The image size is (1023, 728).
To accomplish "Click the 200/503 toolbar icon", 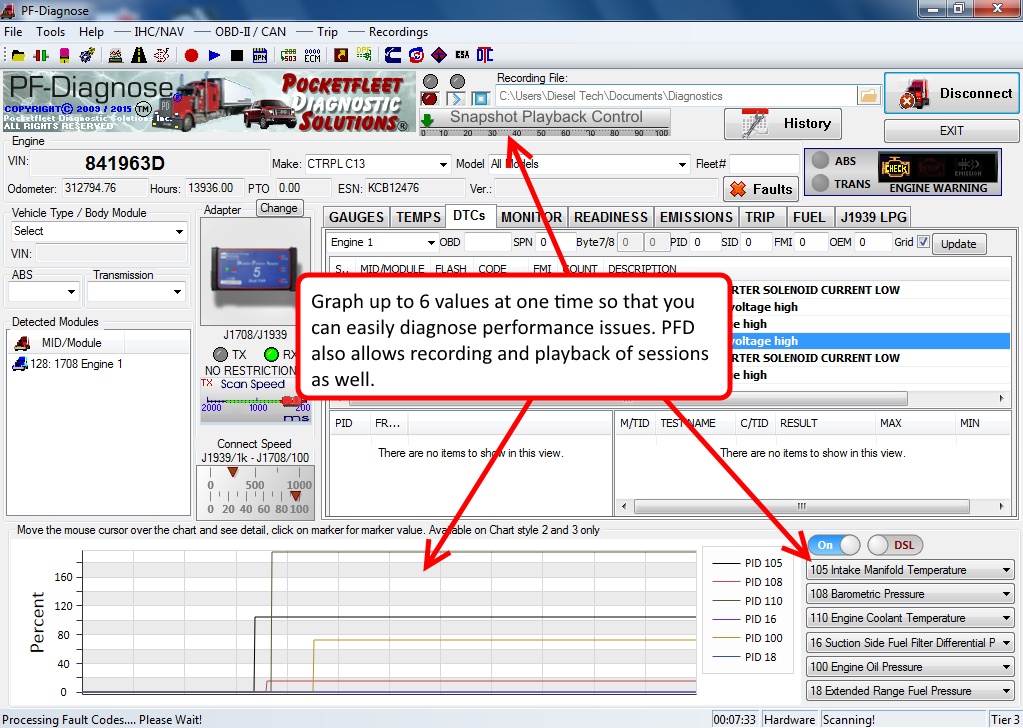I will [x=288, y=55].
